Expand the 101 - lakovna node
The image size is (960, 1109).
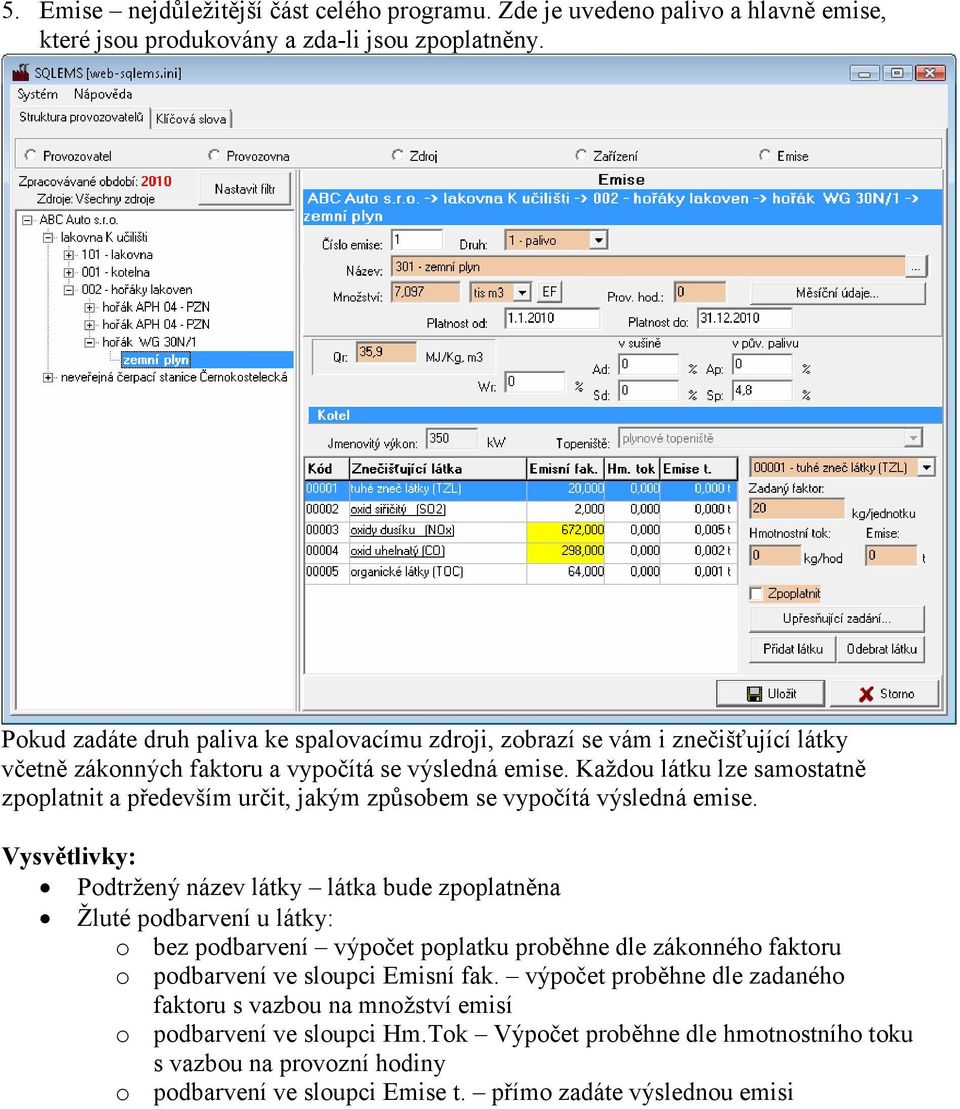(69, 255)
